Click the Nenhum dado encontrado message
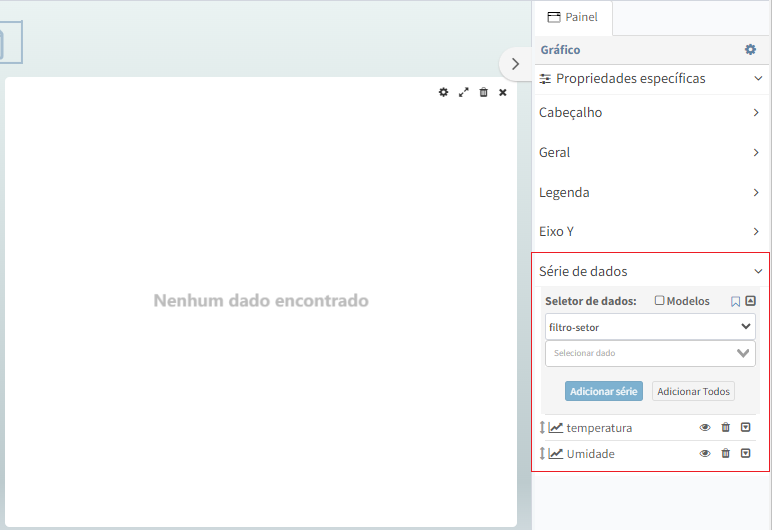This screenshot has height=530, width=772. pyautogui.click(x=261, y=300)
